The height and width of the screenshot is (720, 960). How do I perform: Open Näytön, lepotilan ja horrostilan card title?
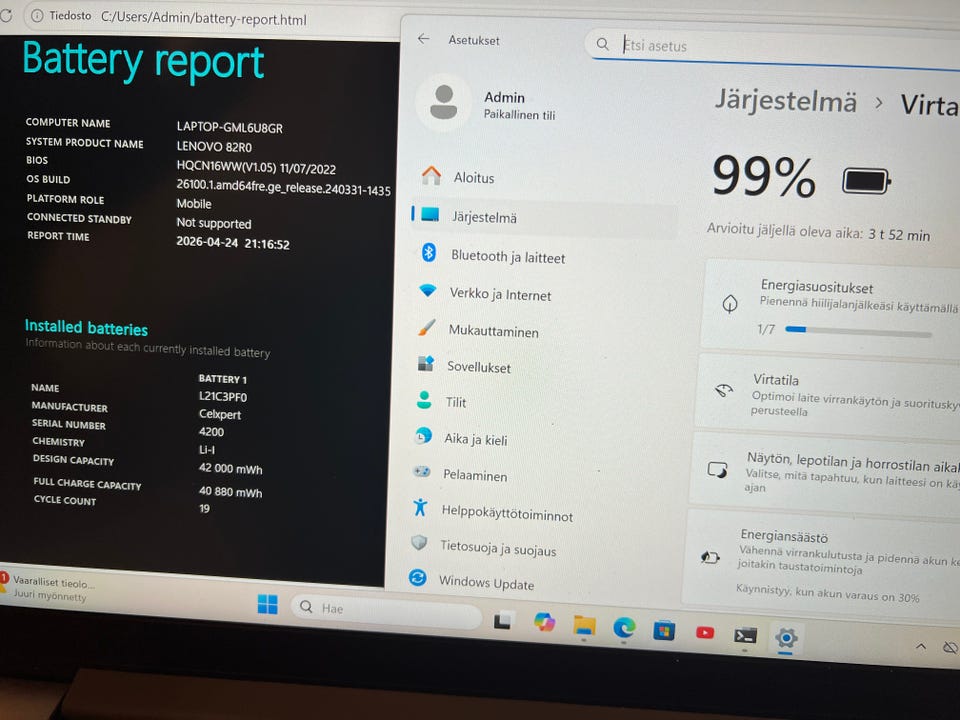pos(852,463)
